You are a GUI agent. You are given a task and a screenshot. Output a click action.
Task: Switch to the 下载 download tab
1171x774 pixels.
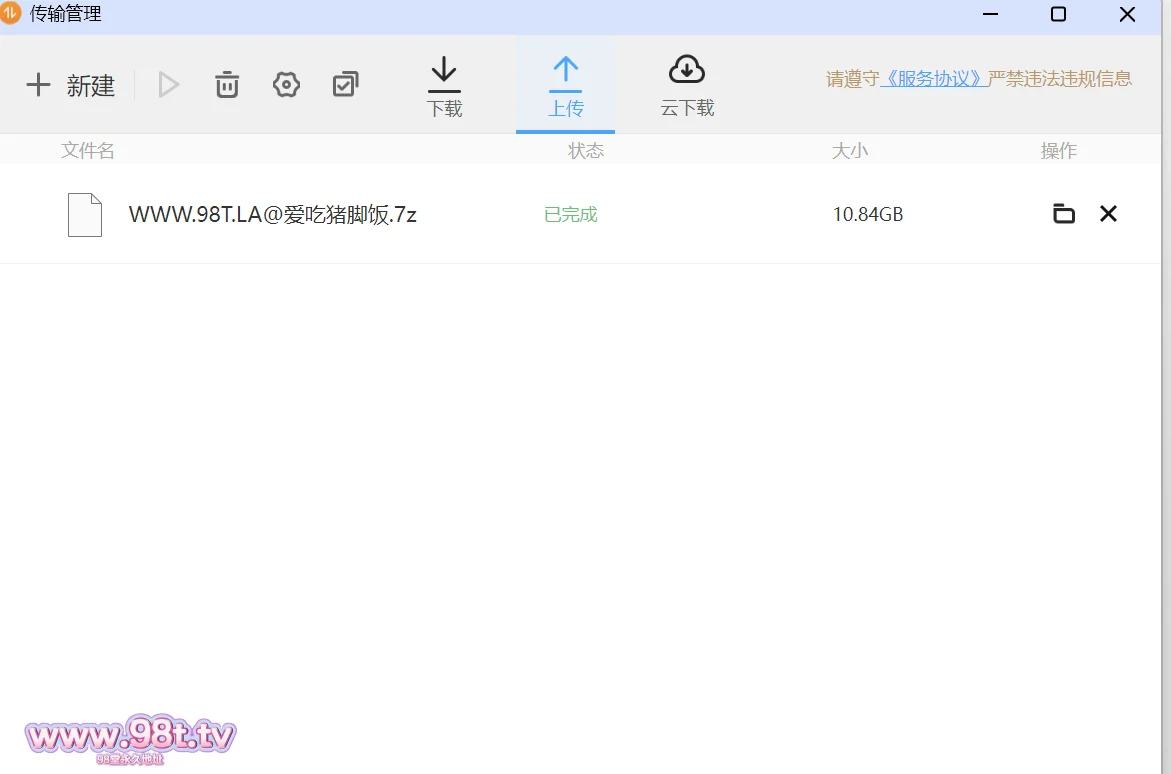[x=444, y=87]
